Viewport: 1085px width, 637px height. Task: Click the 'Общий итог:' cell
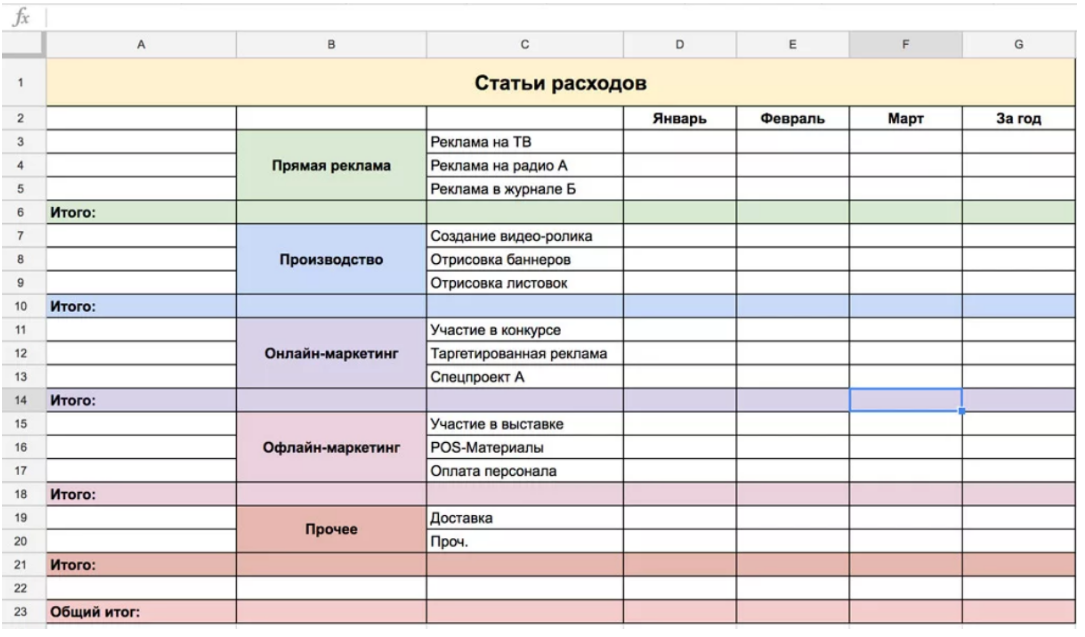141,612
